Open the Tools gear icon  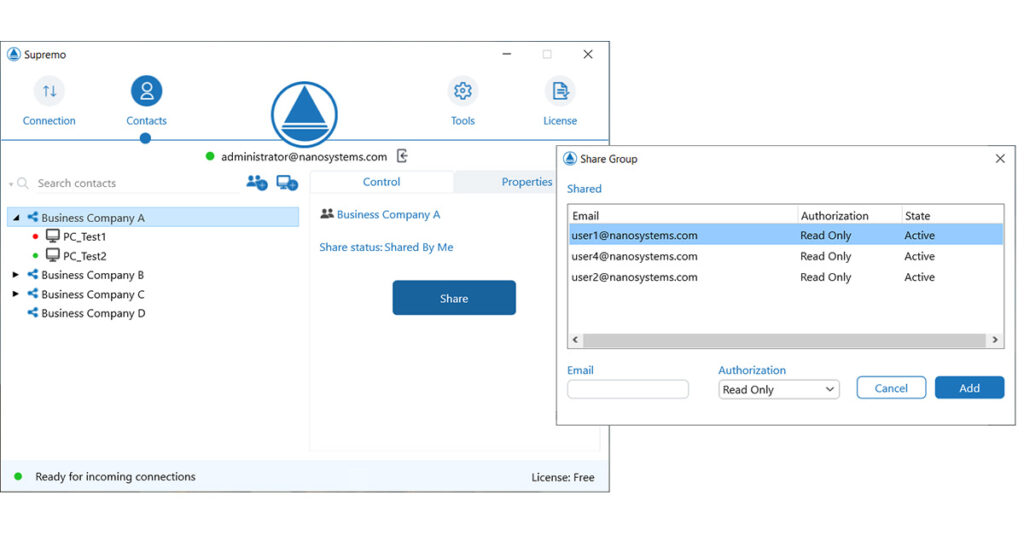pyautogui.click(x=462, y=92)
